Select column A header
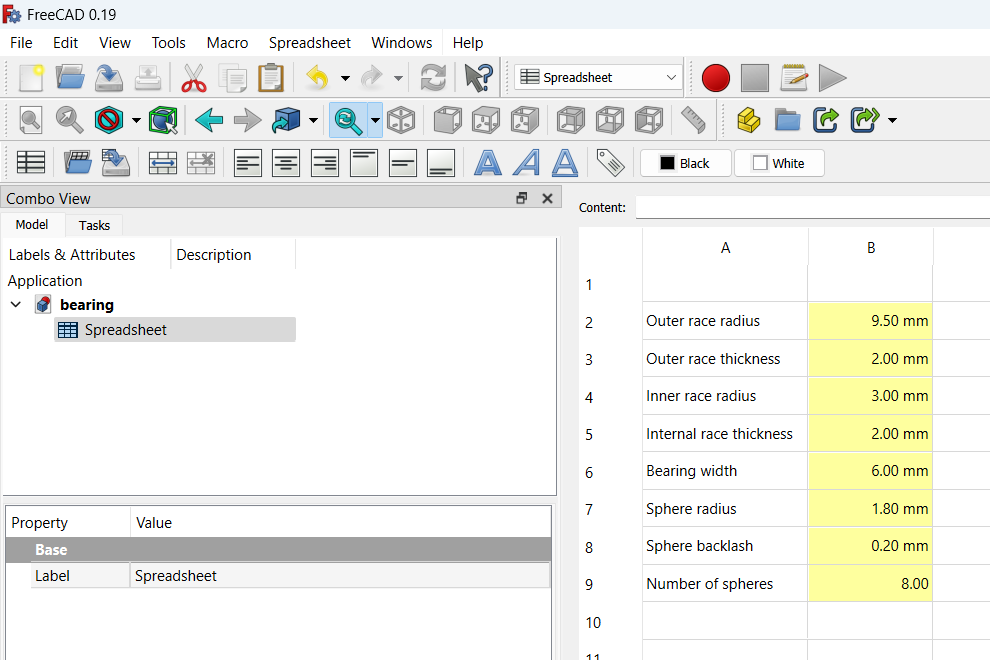The height and width of the screenshot is (660, 990). pos(725,248)
